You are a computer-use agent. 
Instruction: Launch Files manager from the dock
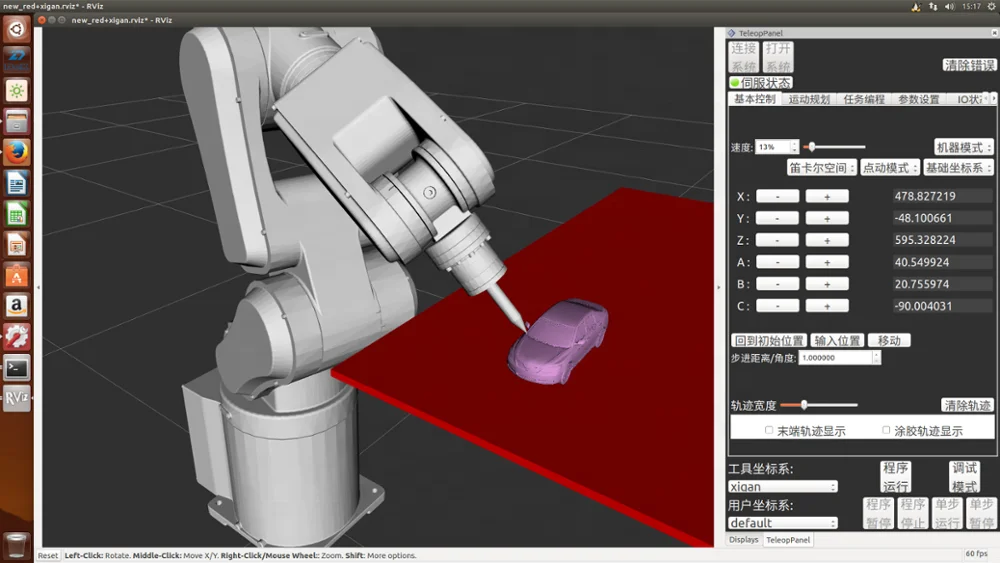[17, 122]
